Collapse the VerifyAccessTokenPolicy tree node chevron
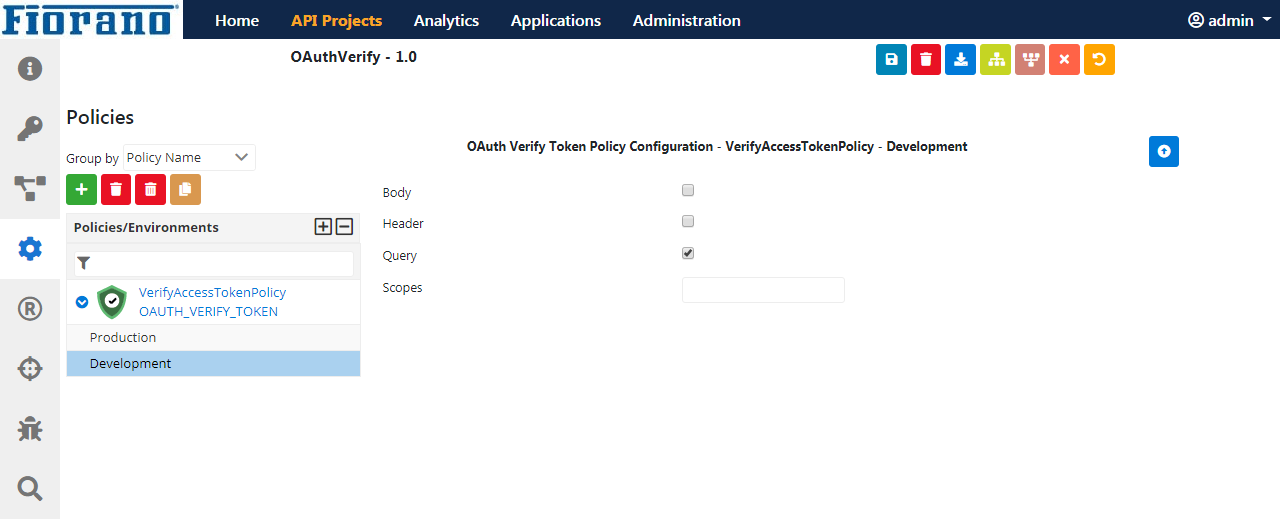This screenshot has height=519, width=1280. (x=82, y=302)
